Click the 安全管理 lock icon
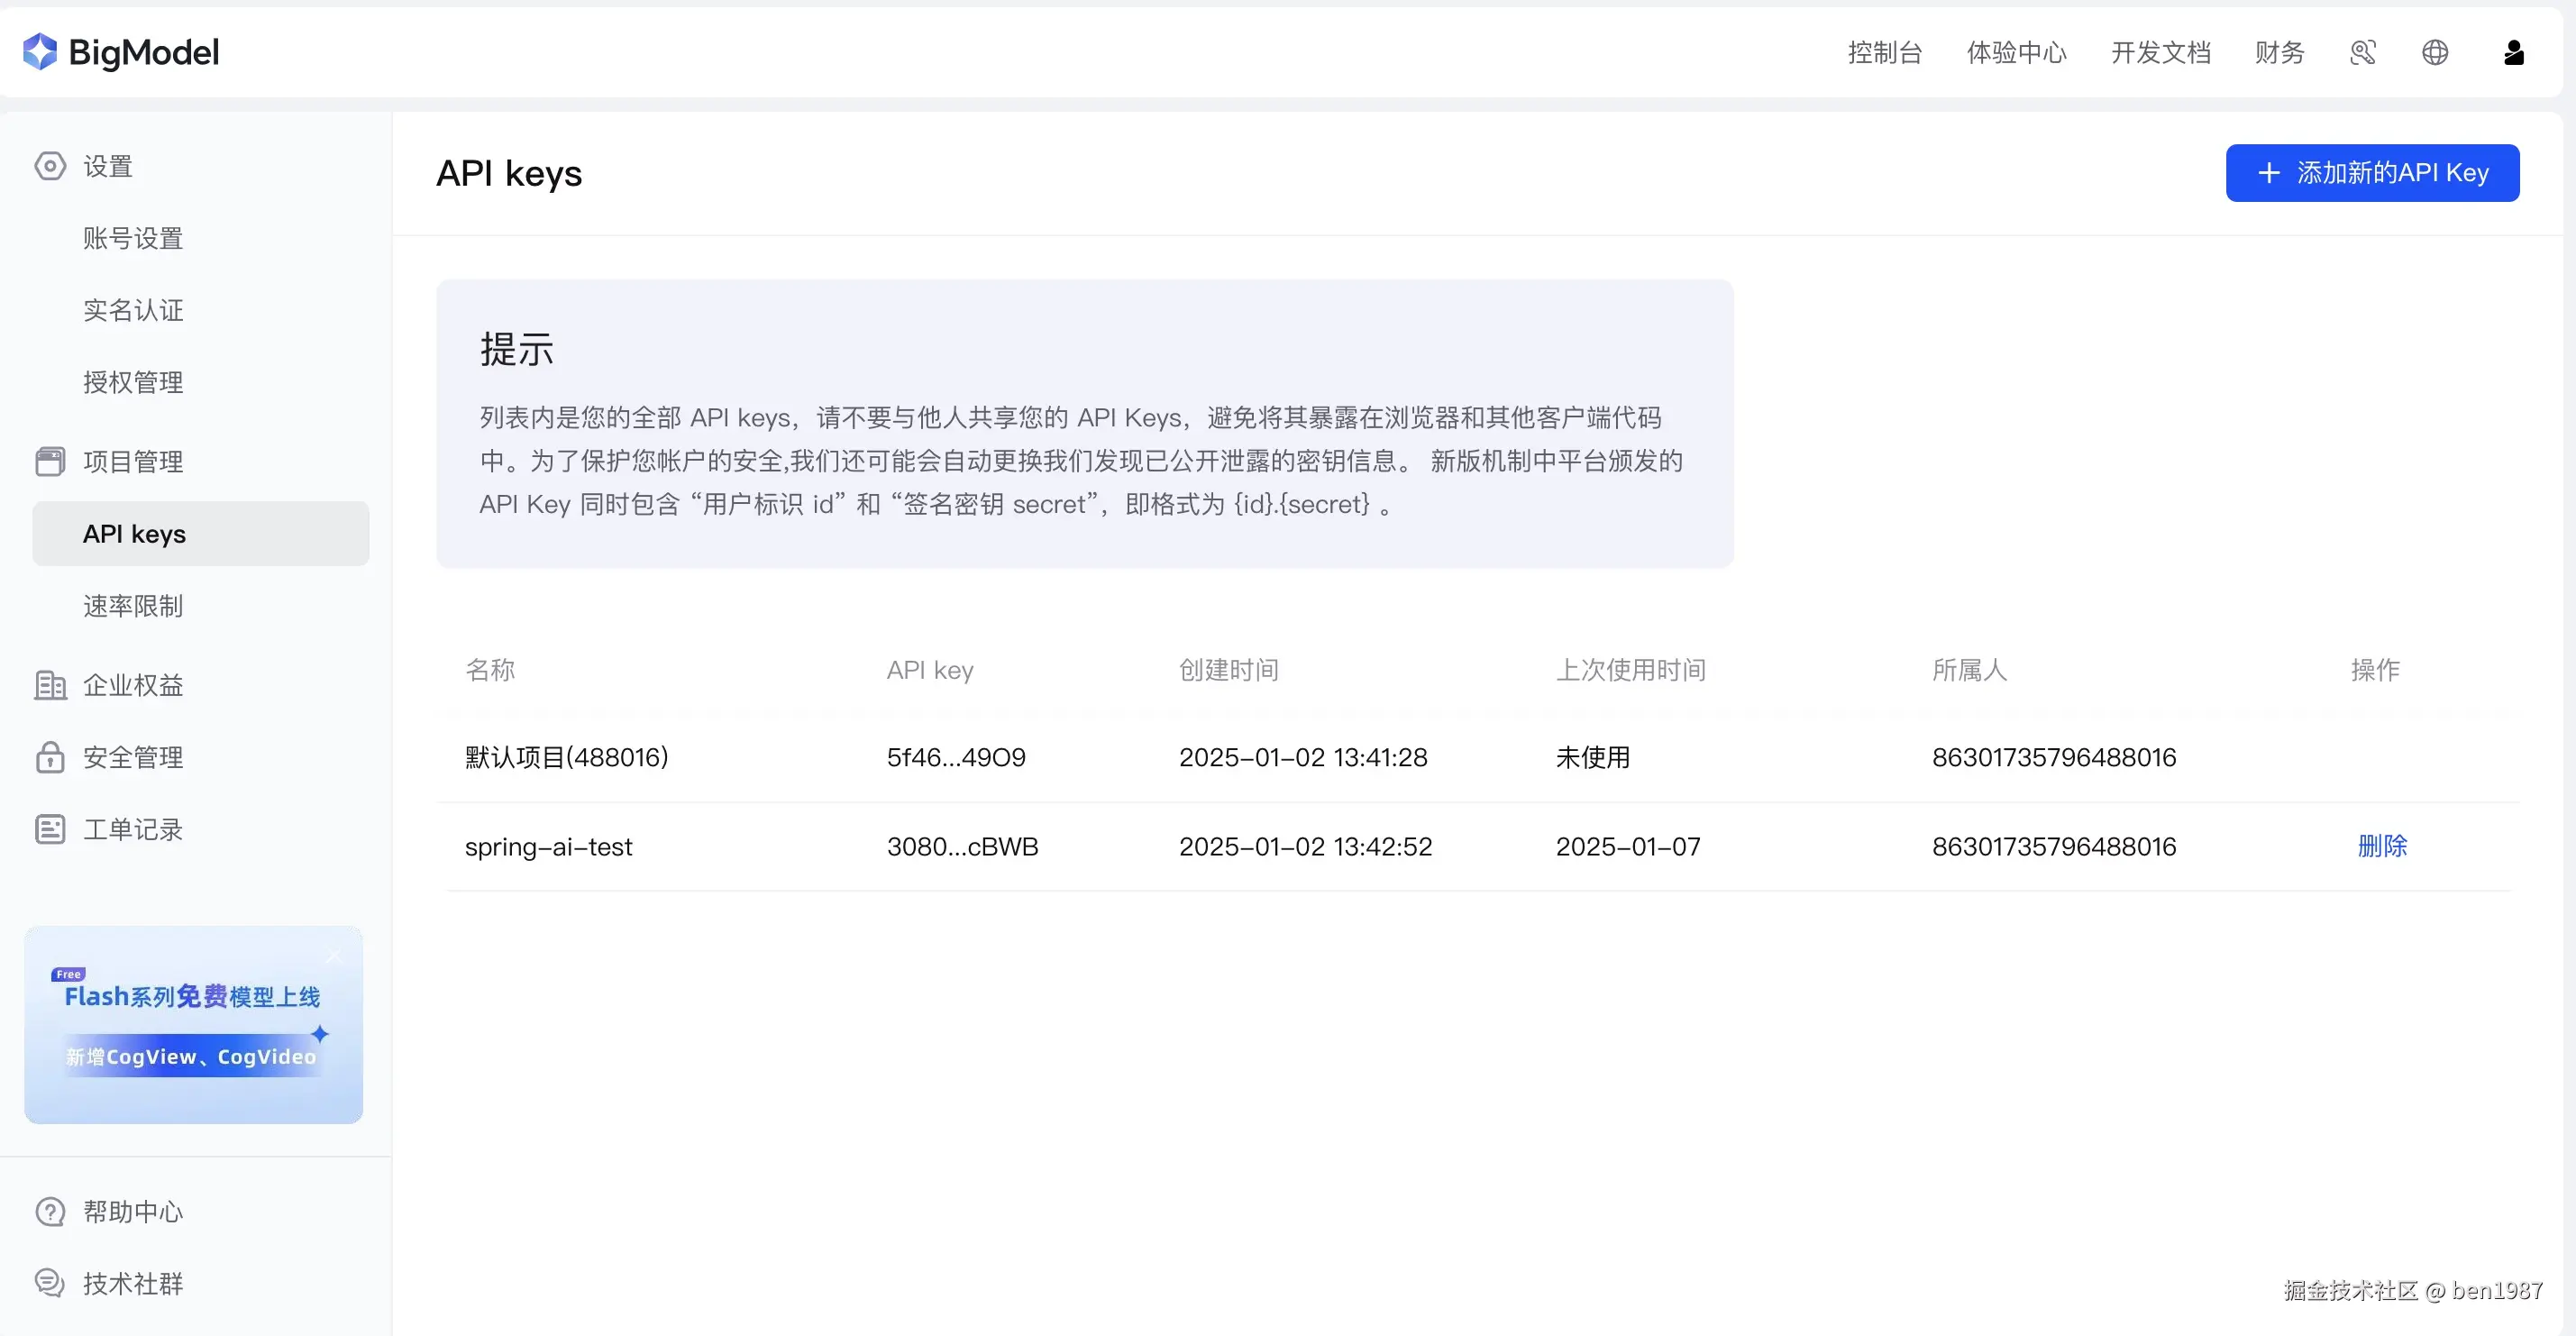2576x1336 pixels. [50, 757]
